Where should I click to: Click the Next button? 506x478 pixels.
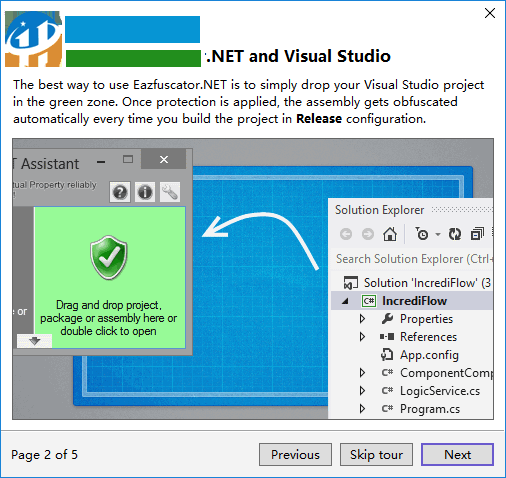click(x=457, y=454)
